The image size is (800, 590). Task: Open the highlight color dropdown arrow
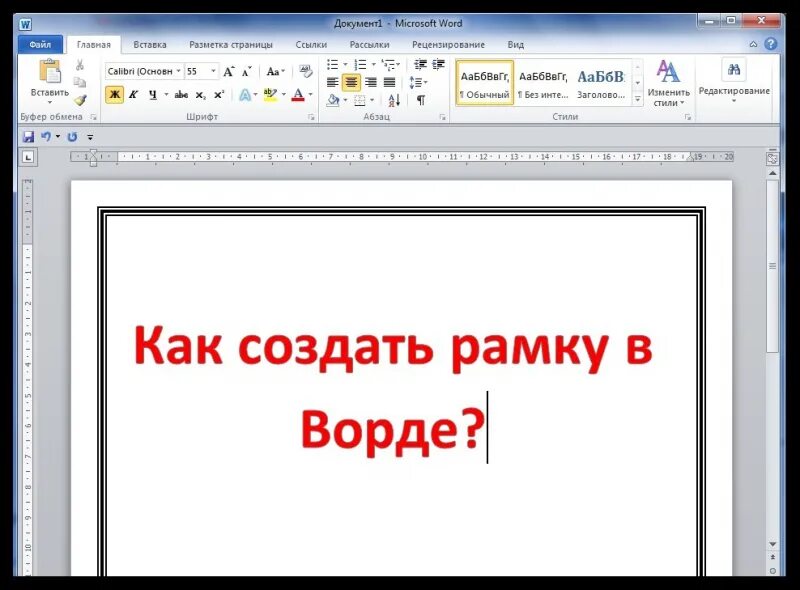coord(283,94)
